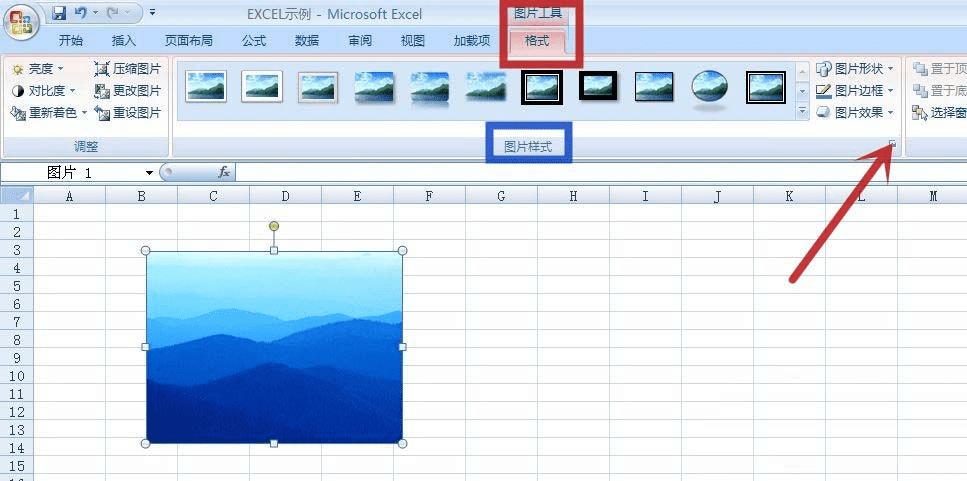
Task: Open the 亮度 brightness dropdown
Action: click(x=37, y=68)
